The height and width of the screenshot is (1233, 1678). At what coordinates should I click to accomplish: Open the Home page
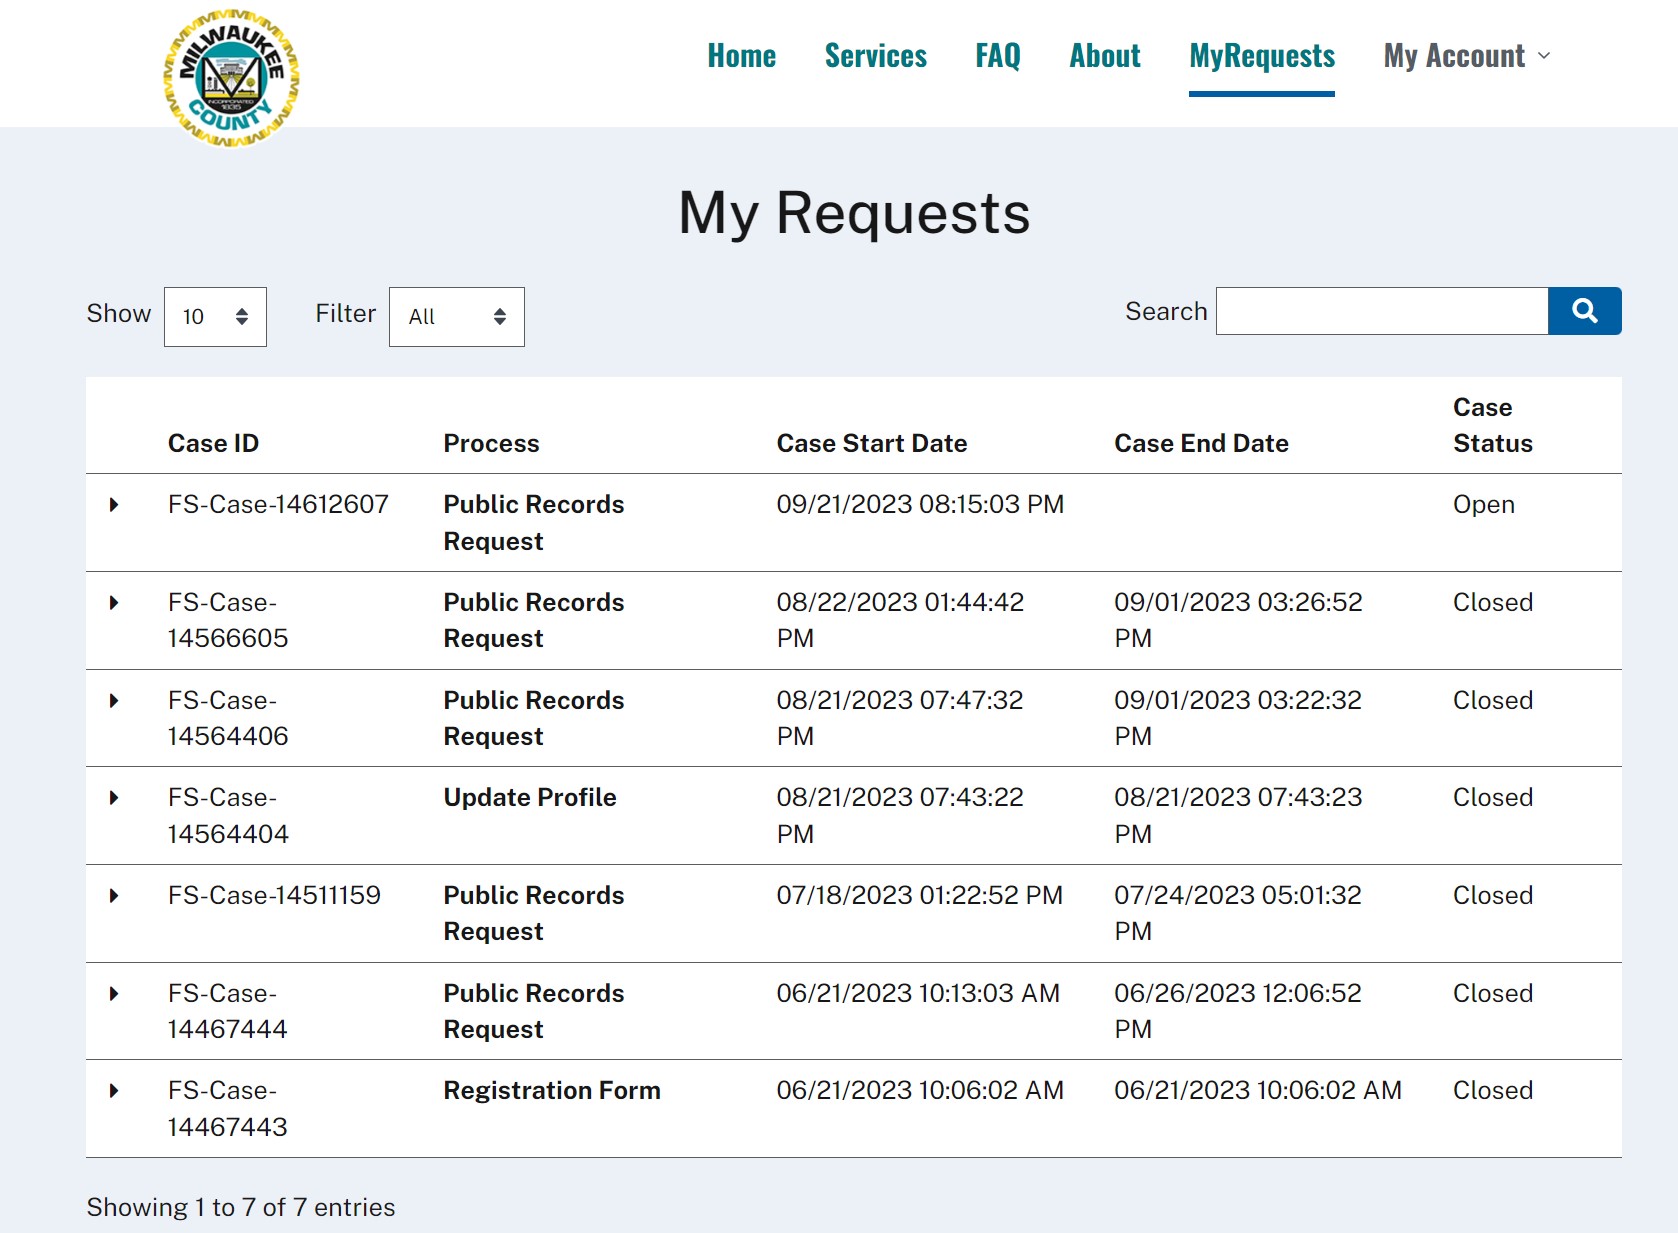[x=741, y=56]
